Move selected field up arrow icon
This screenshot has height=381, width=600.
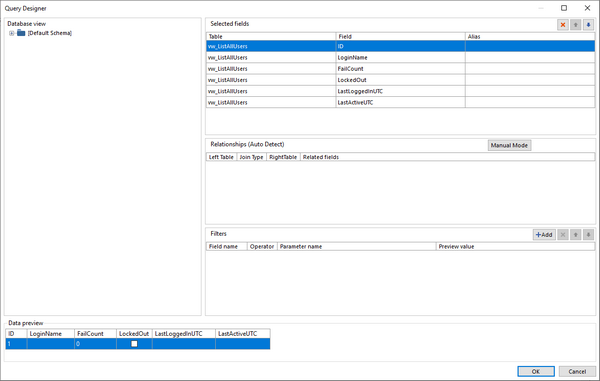coord(576,25)
